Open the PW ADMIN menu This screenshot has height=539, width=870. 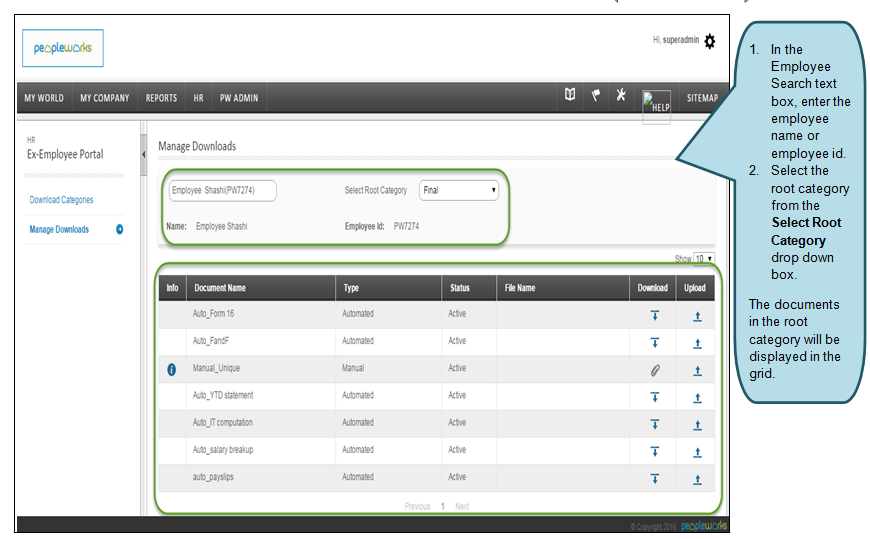pos(239,98)
